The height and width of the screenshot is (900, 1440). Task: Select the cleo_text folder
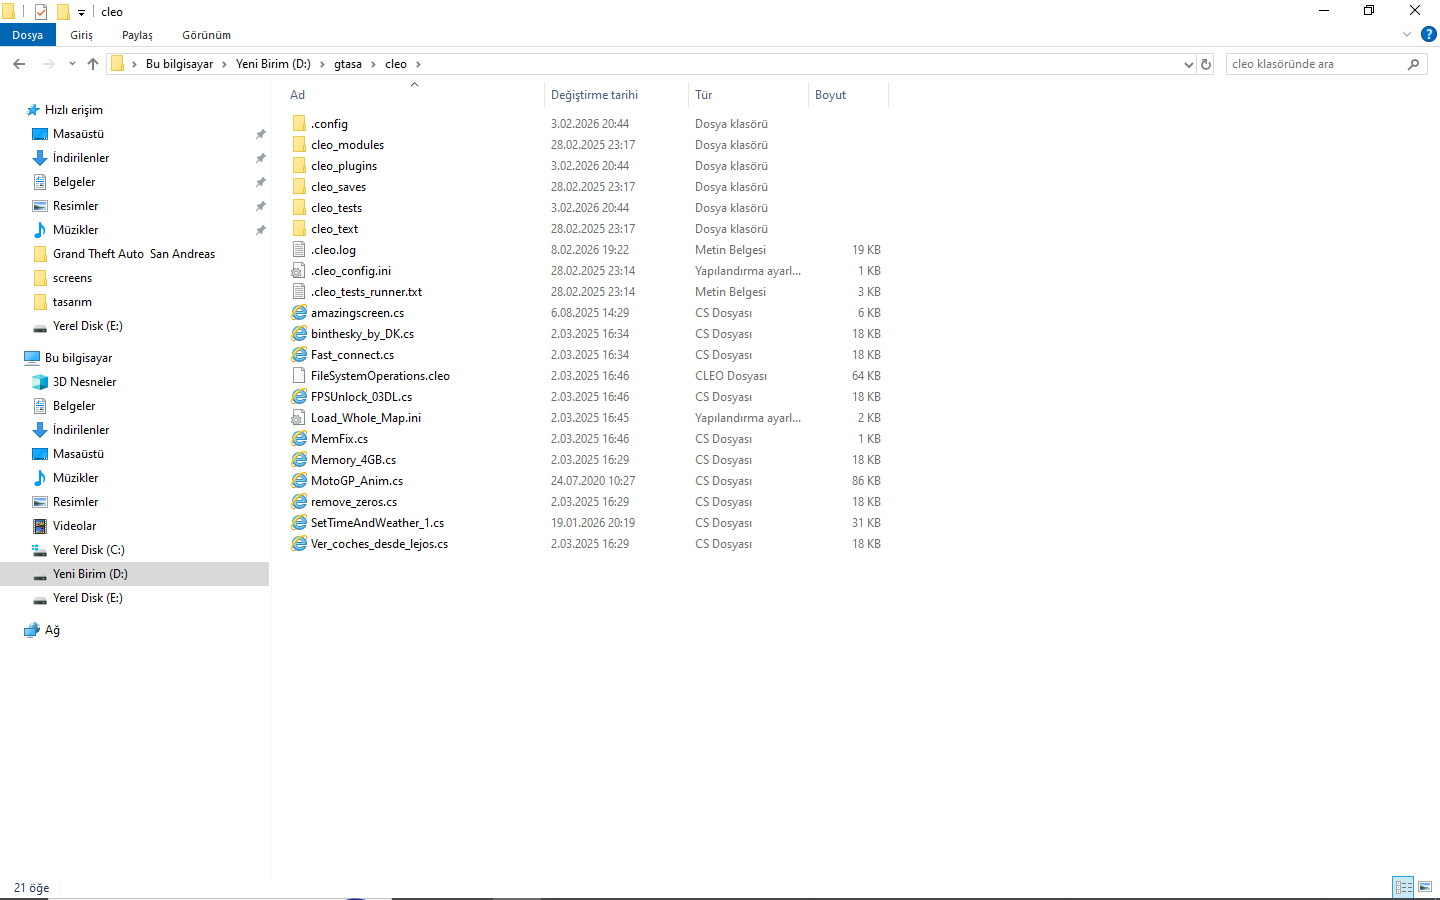(334, 229)
